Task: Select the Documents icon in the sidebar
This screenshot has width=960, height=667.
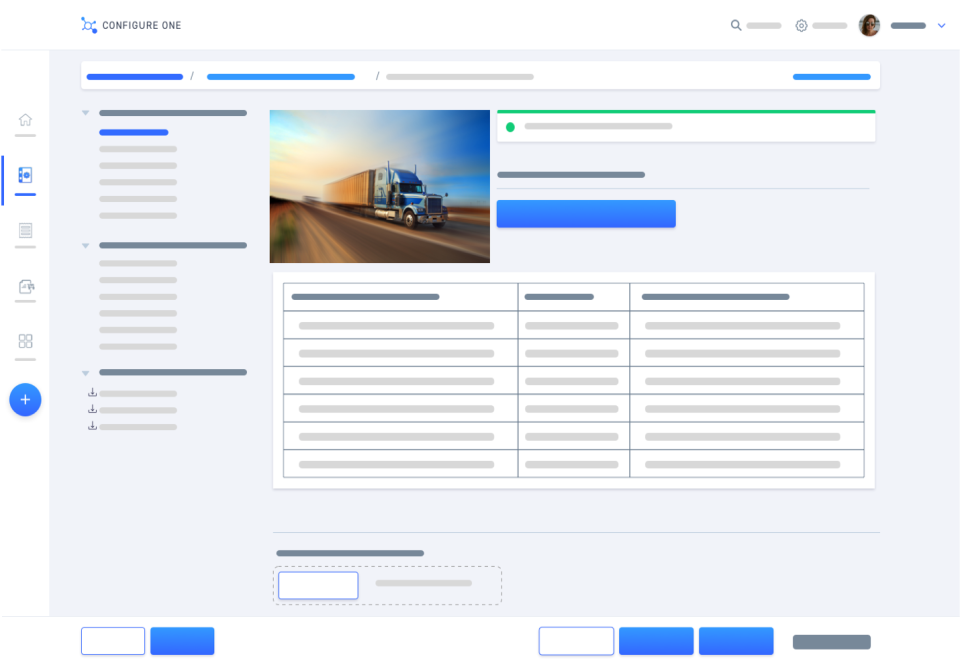Action: point(25,231)
